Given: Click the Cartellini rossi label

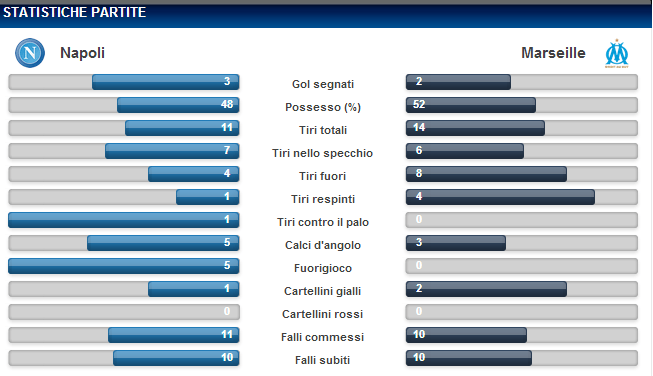Looking at the screenshot, I should 323,314.
